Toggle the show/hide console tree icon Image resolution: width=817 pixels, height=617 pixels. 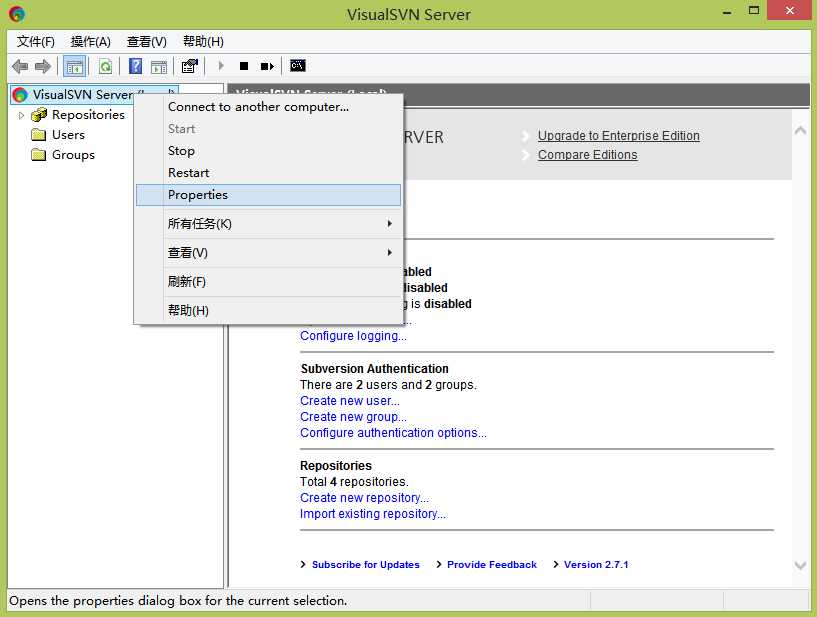(x=75, y=66)
